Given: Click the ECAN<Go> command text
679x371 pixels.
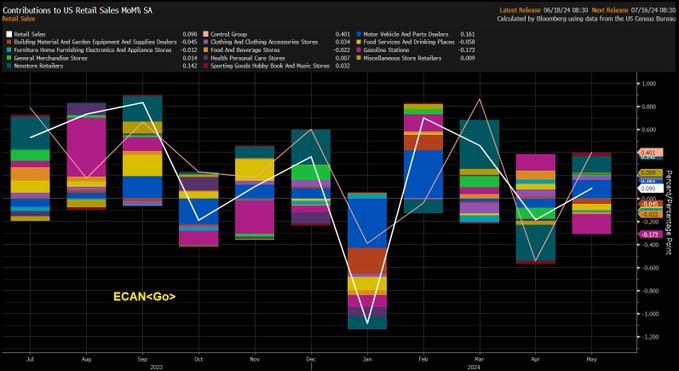Looking at the screenshot, I should tap(144, 297).
